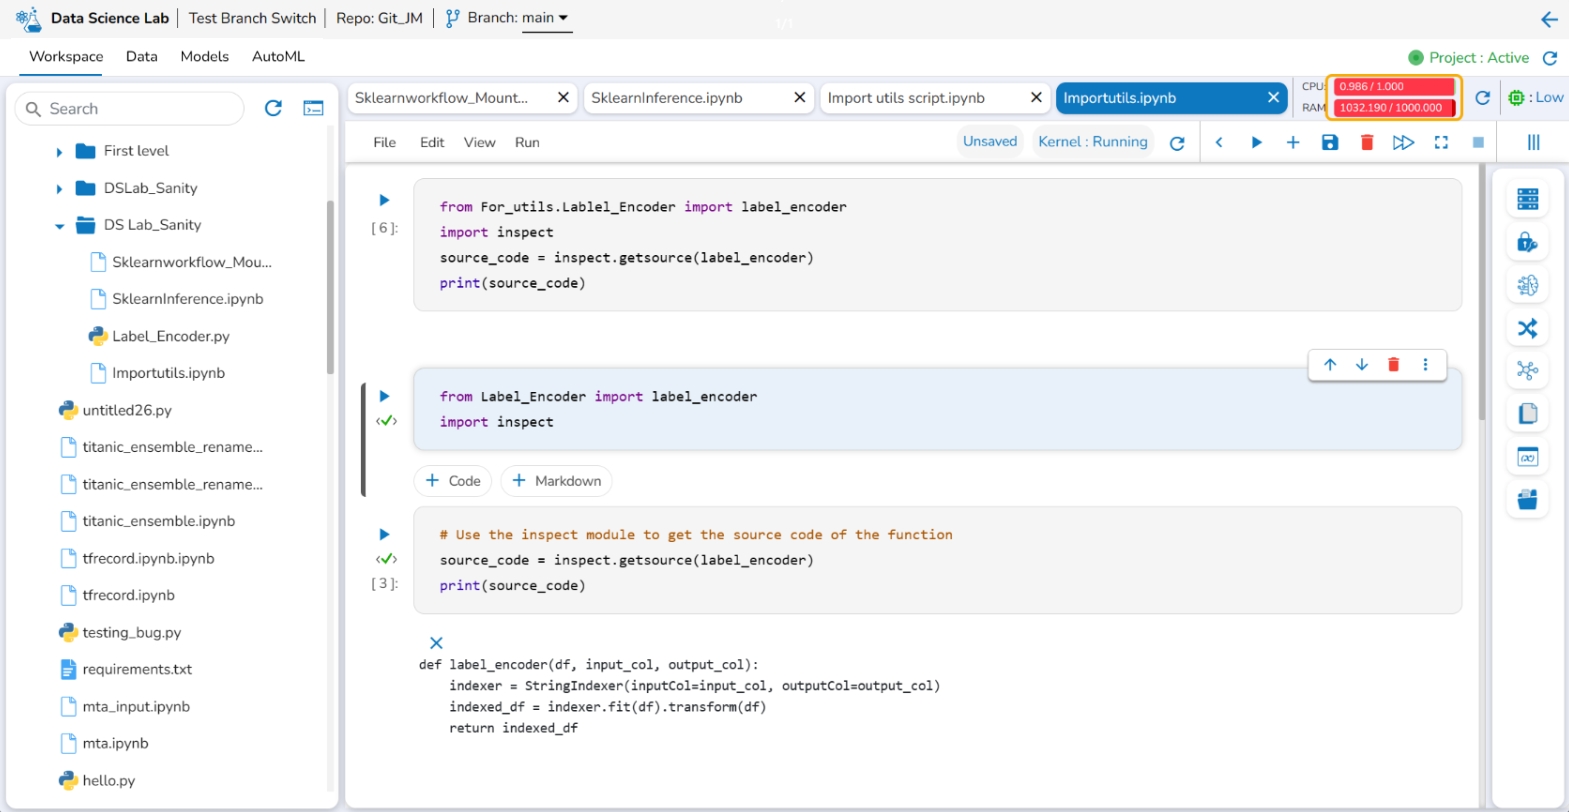1569x812 pixels.
Task: Move the selected cell up
Action: (1330, 365)
